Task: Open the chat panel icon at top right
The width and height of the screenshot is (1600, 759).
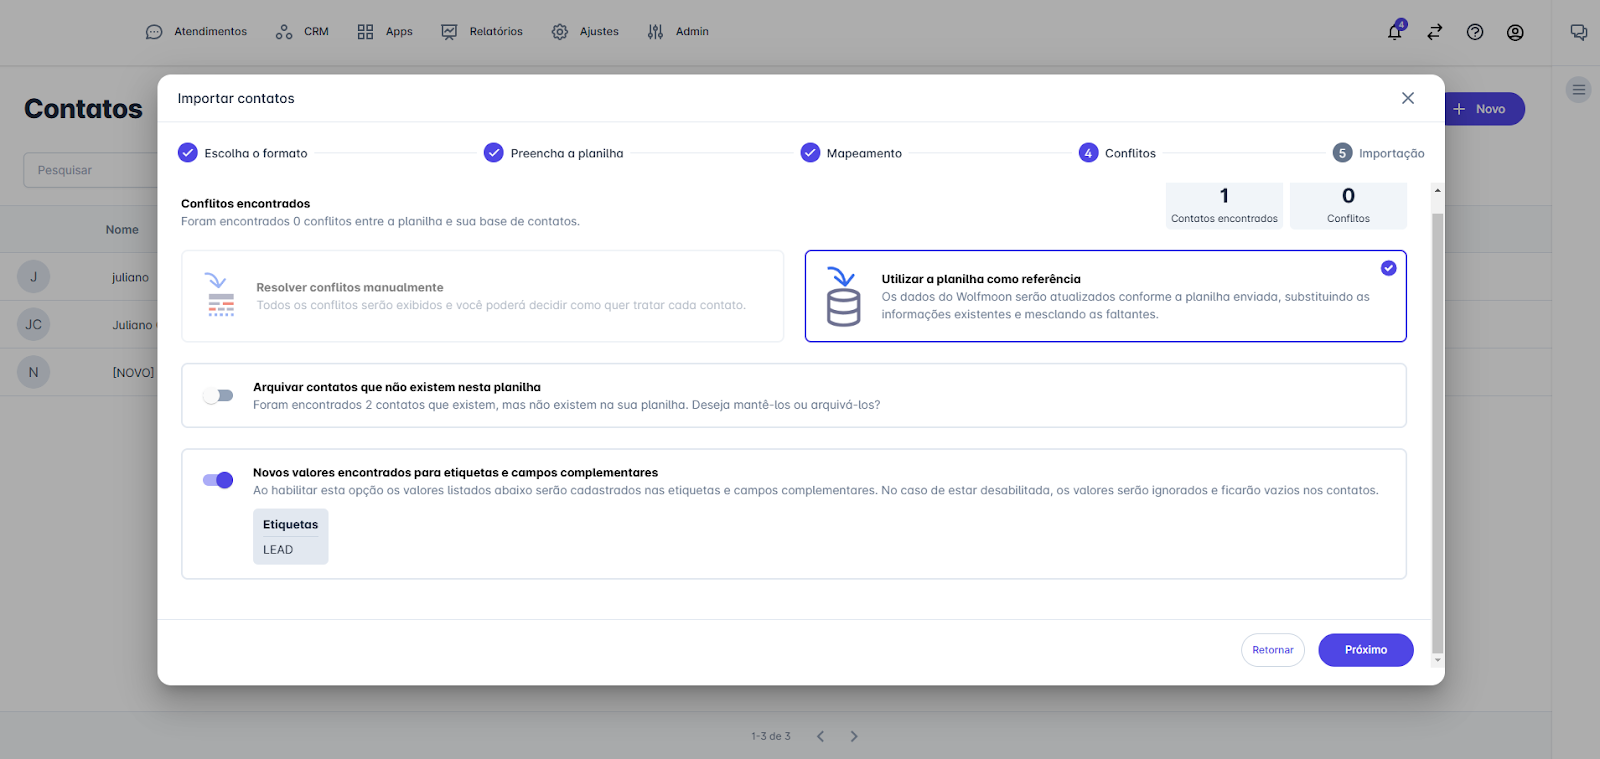Action: (x=1578, y=32)
